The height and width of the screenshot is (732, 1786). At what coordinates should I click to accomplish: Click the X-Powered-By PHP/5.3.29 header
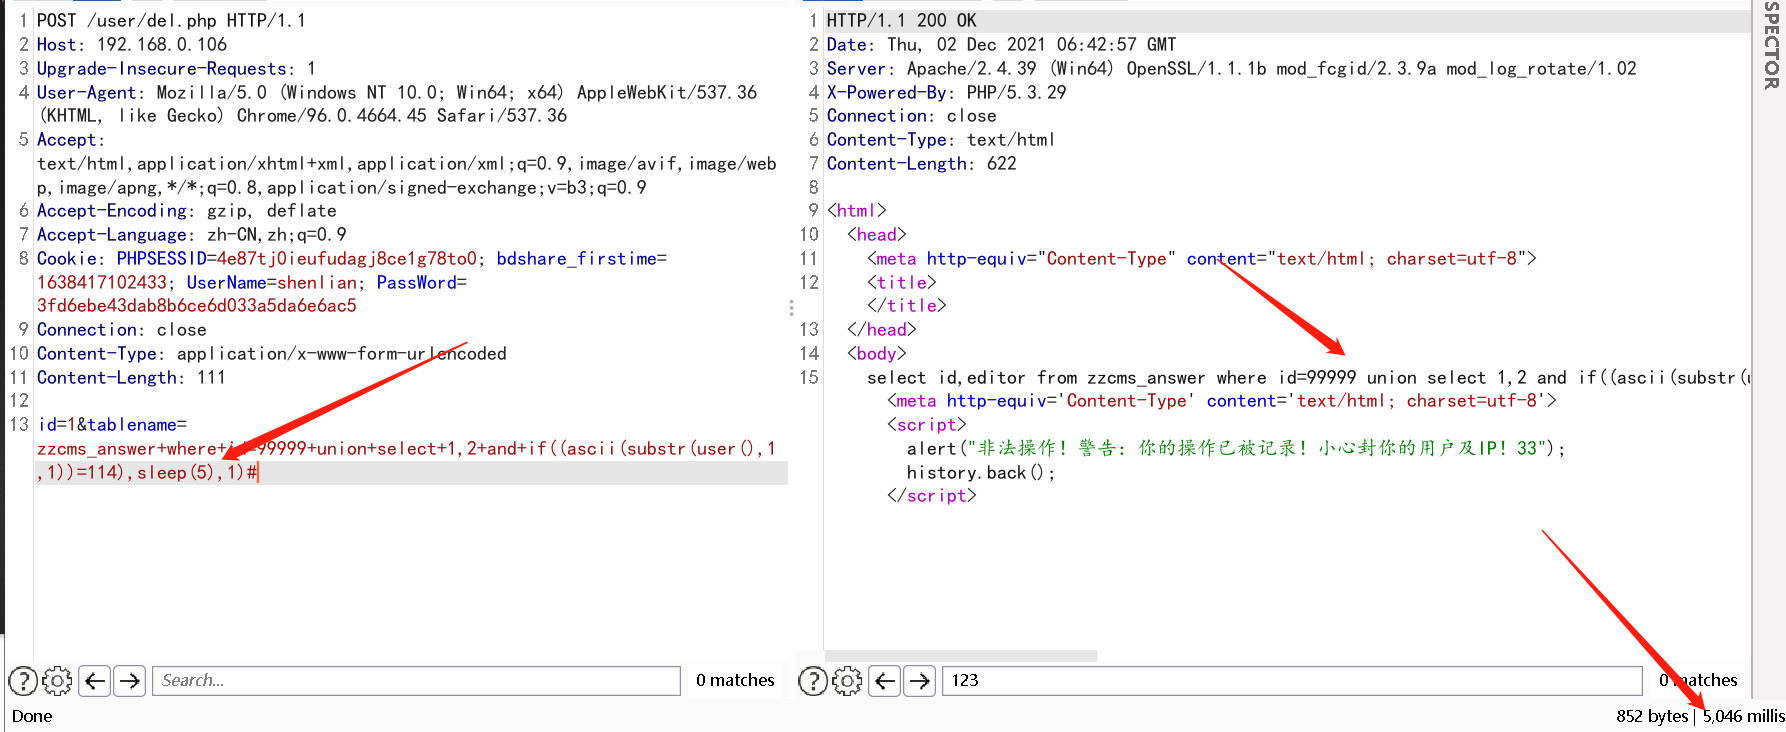(x=947, y=92)
